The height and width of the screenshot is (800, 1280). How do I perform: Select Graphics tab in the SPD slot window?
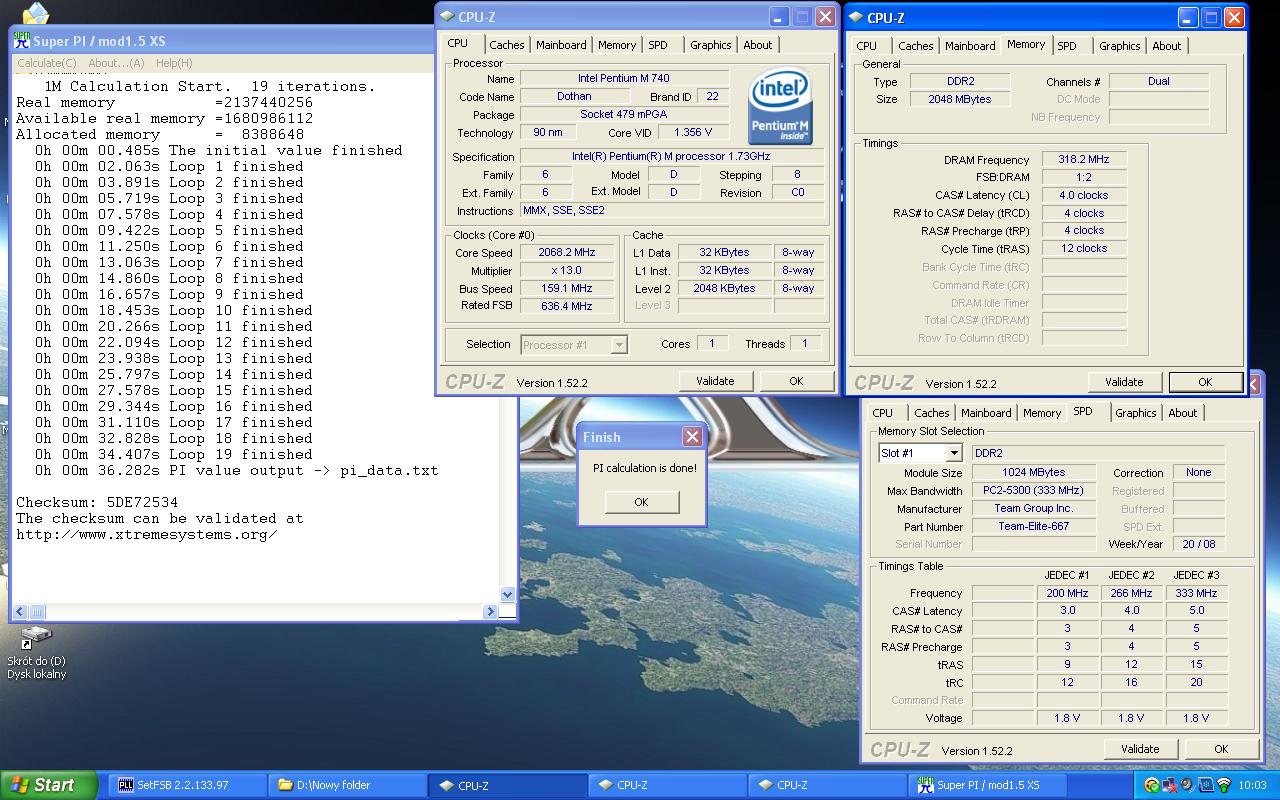pyautogui.click(x=1136, y=413)
